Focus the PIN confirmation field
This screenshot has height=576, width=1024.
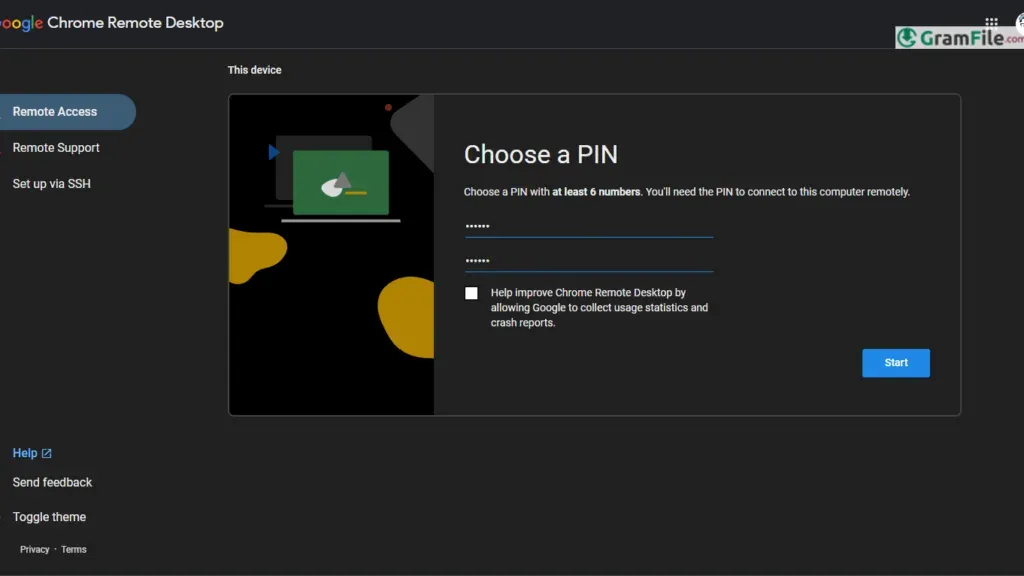pos(588,261)
